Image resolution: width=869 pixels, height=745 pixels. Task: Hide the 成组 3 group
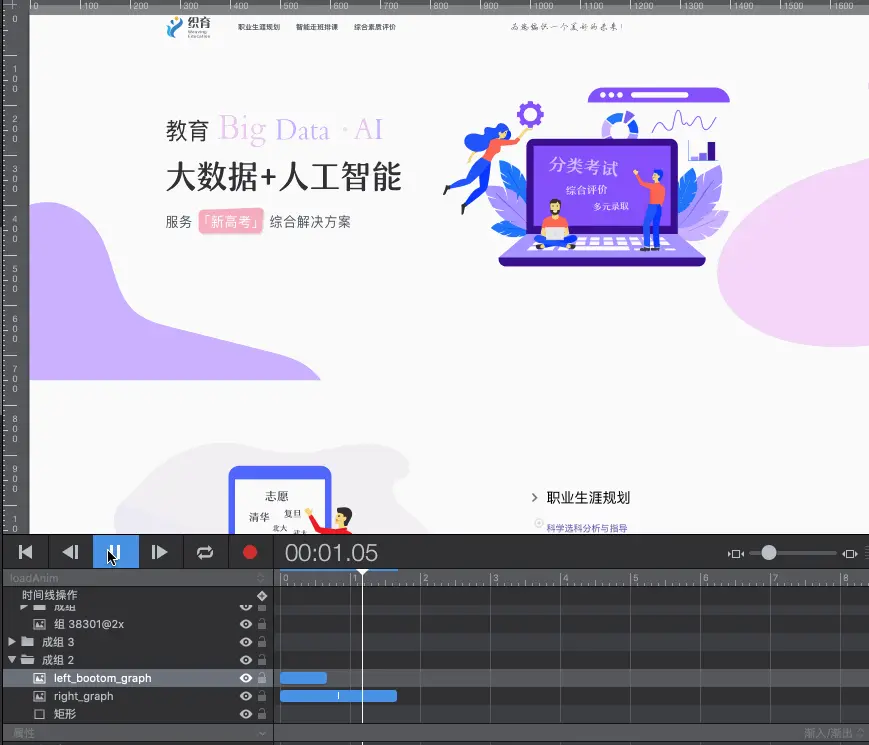(246, 642)
